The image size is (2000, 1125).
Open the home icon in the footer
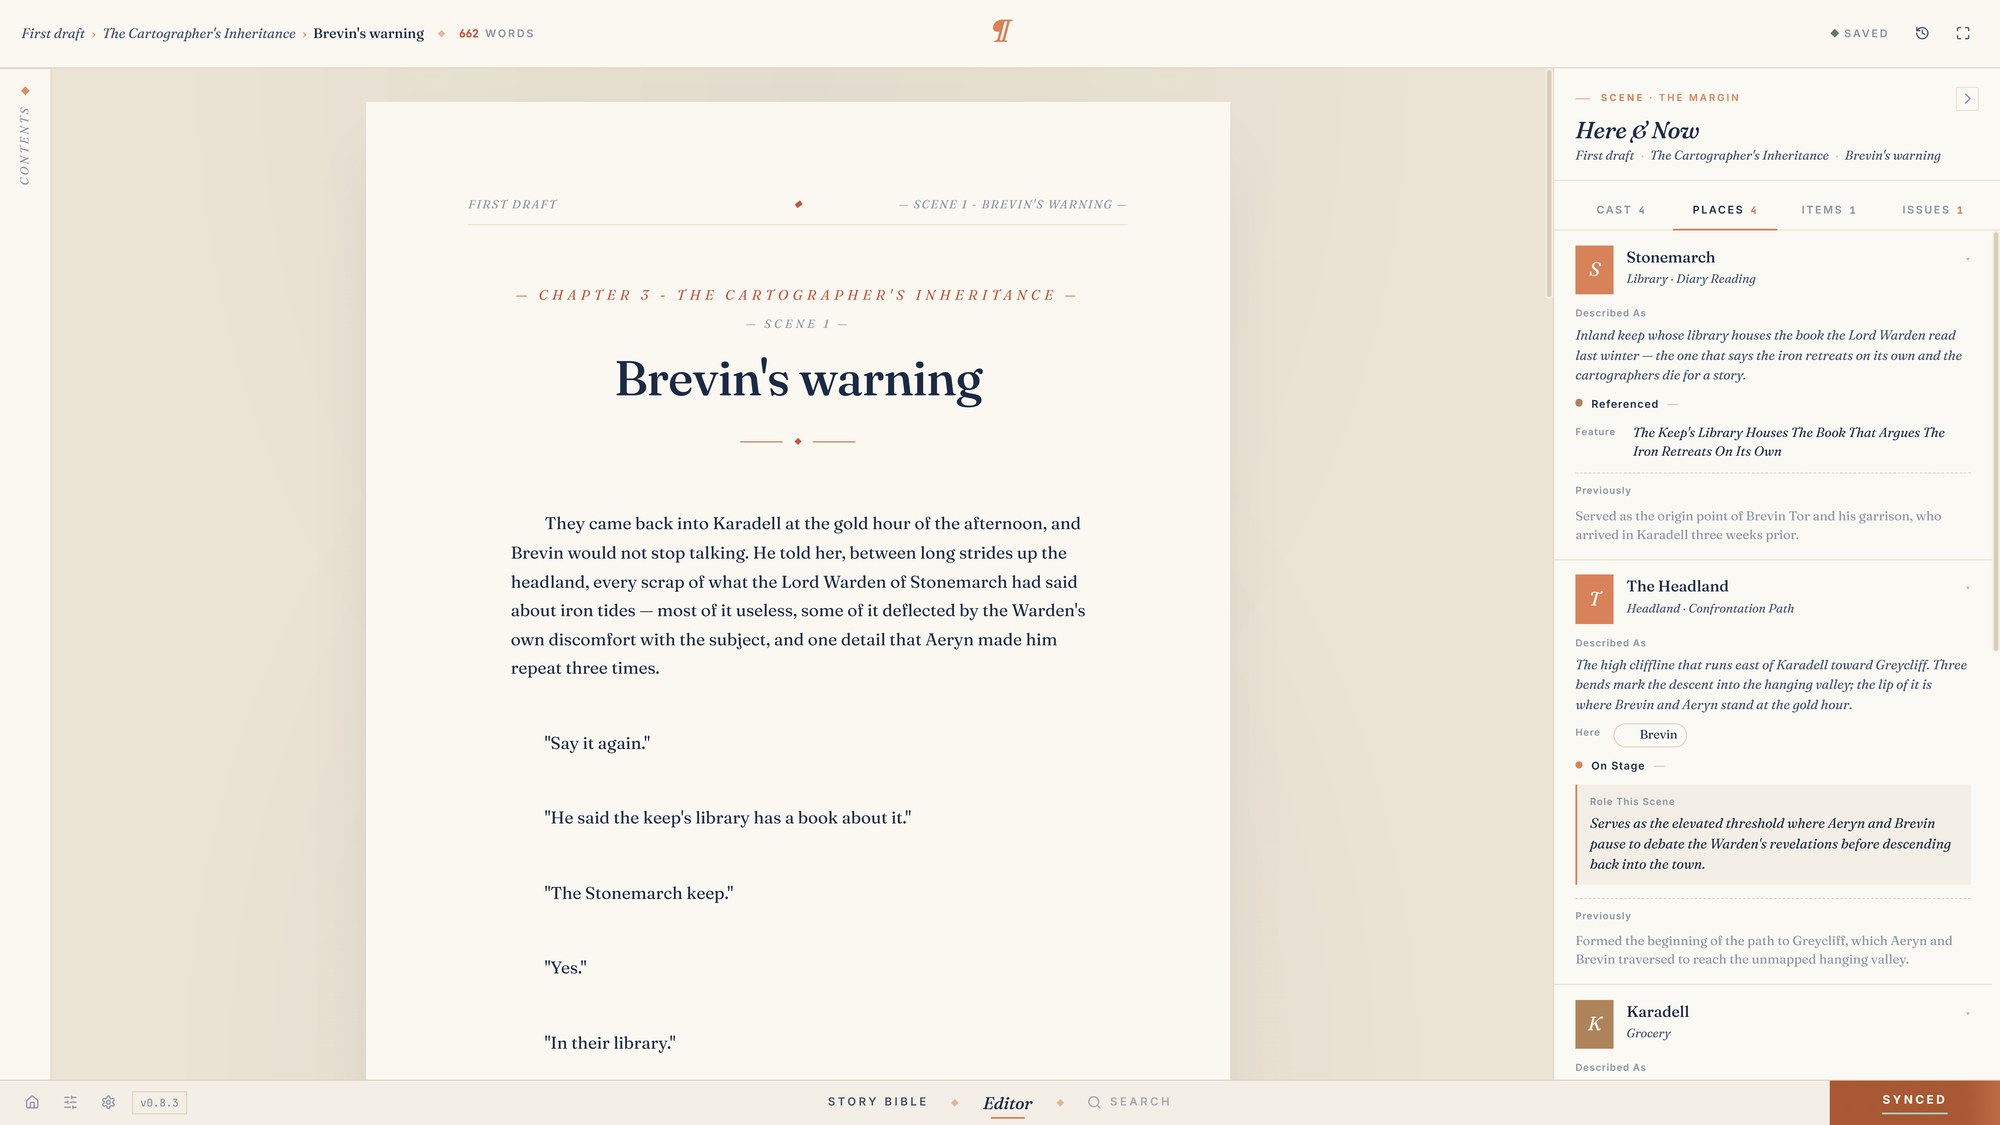tap(32, 1102)
